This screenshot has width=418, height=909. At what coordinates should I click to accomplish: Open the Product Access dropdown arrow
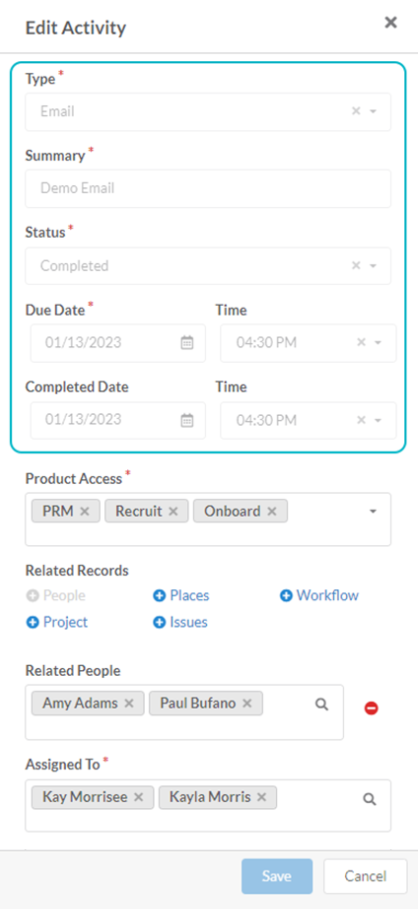tap(373, 511)
